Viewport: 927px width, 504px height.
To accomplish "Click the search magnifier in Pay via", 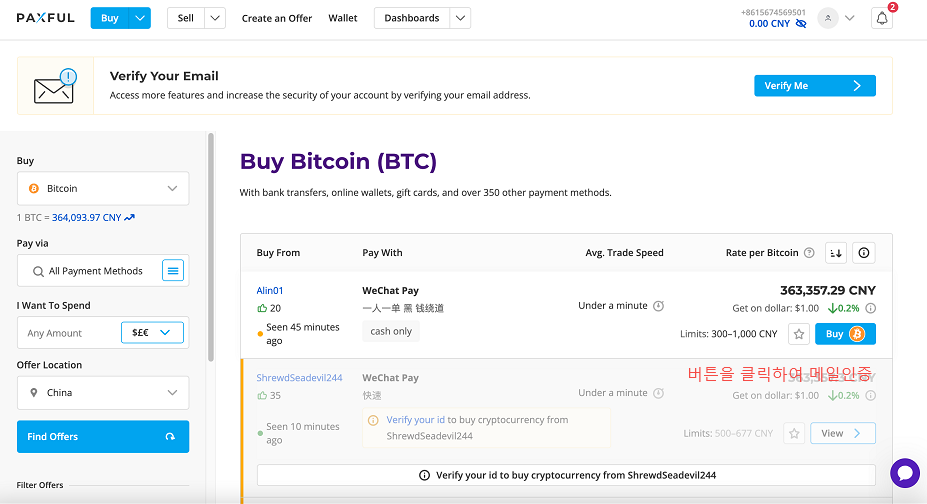I will (x=38, y=271).
